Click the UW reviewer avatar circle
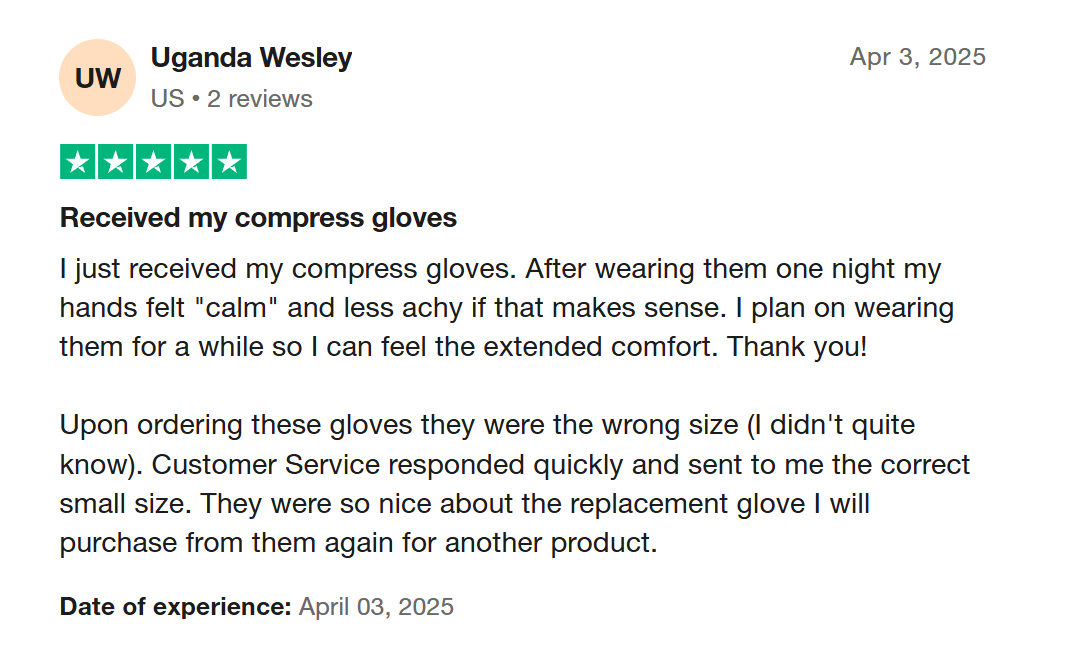Viewport: 1068px width, 660px height. pos(98,78)
